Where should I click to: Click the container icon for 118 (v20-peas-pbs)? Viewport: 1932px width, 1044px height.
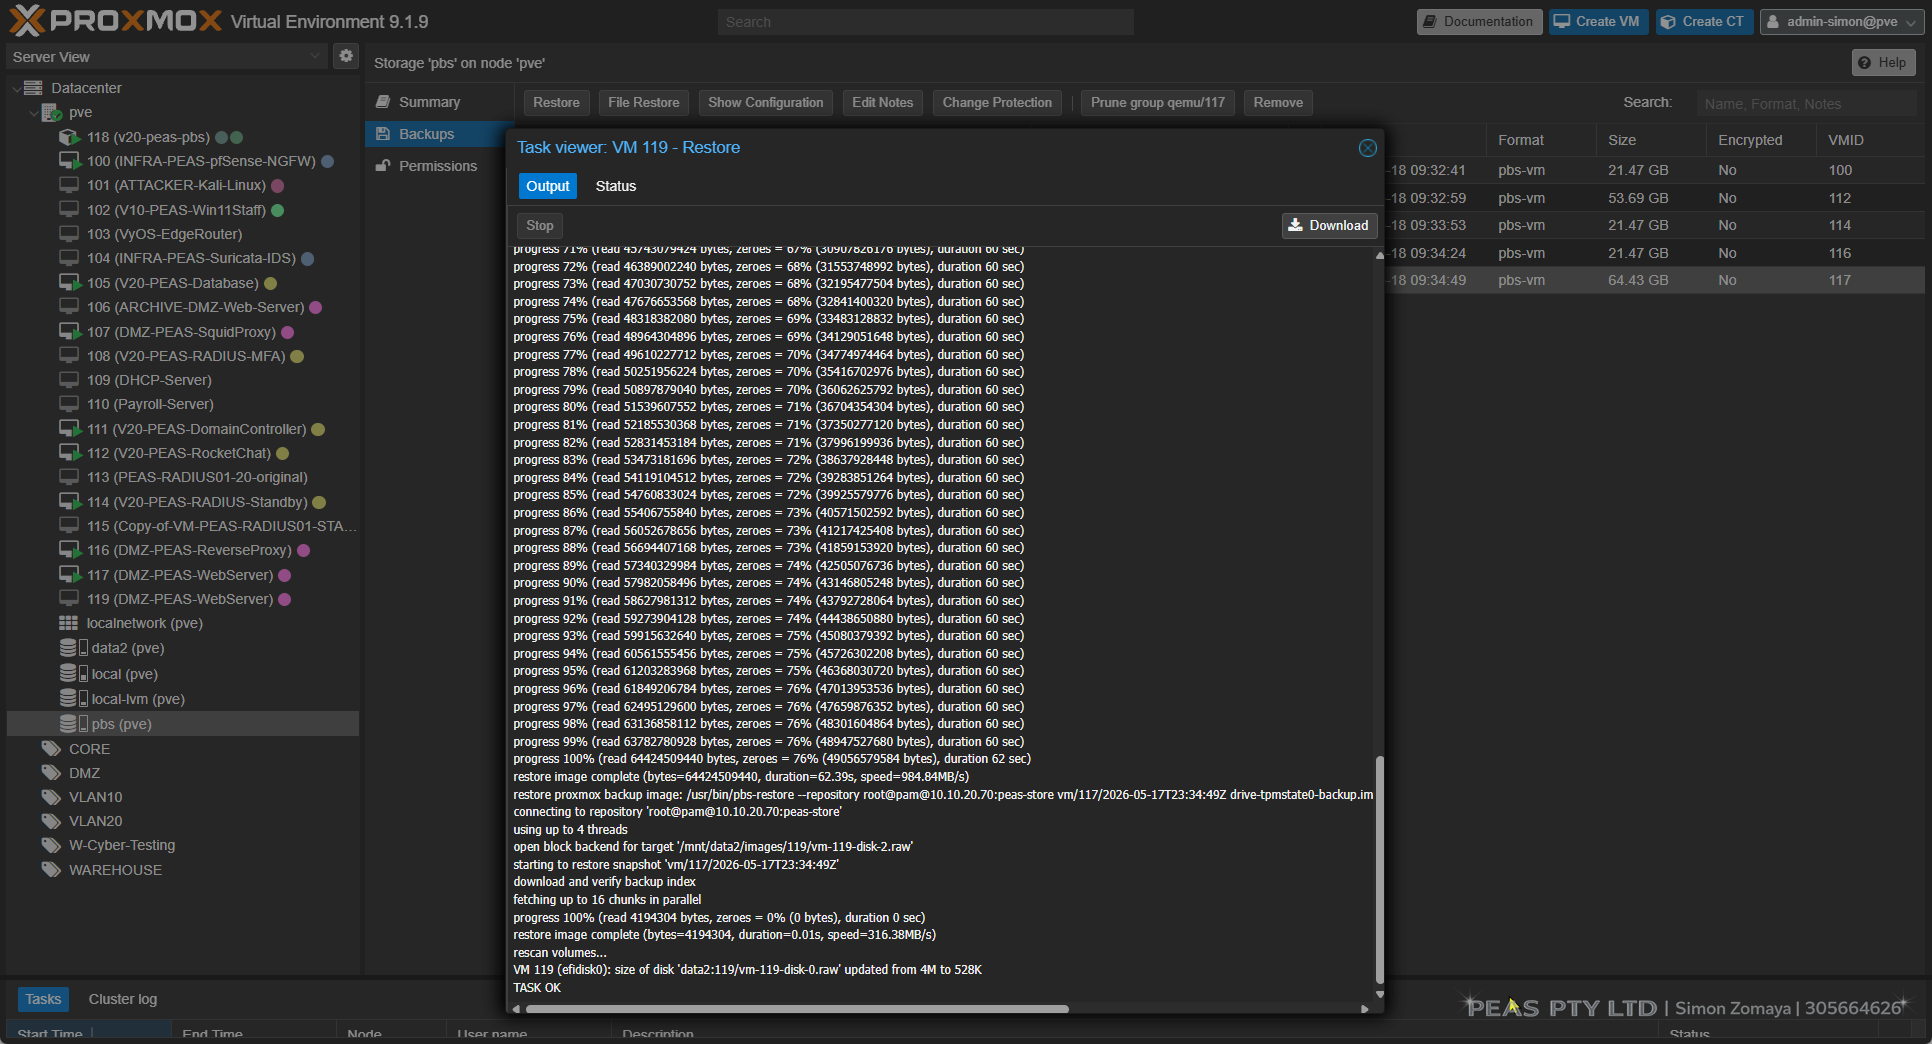click(x=70, y=137)
